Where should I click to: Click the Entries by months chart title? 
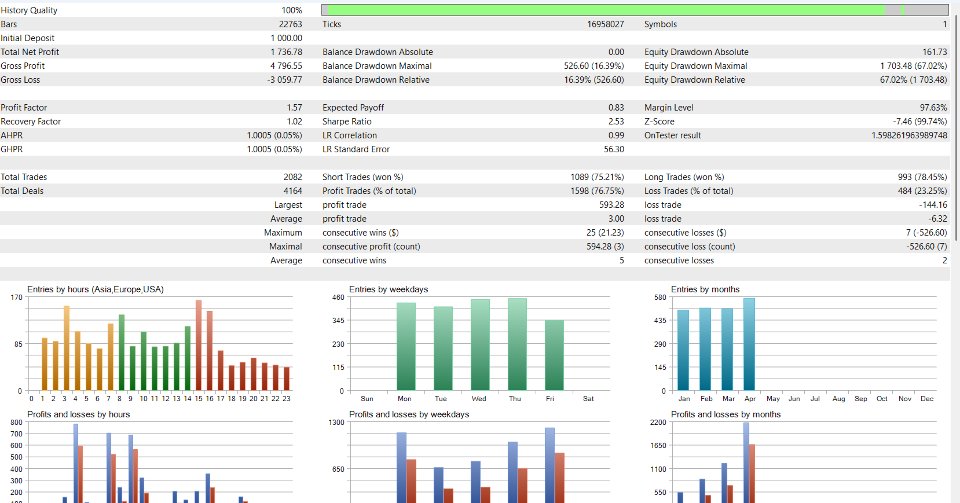[x=705, y=289]
